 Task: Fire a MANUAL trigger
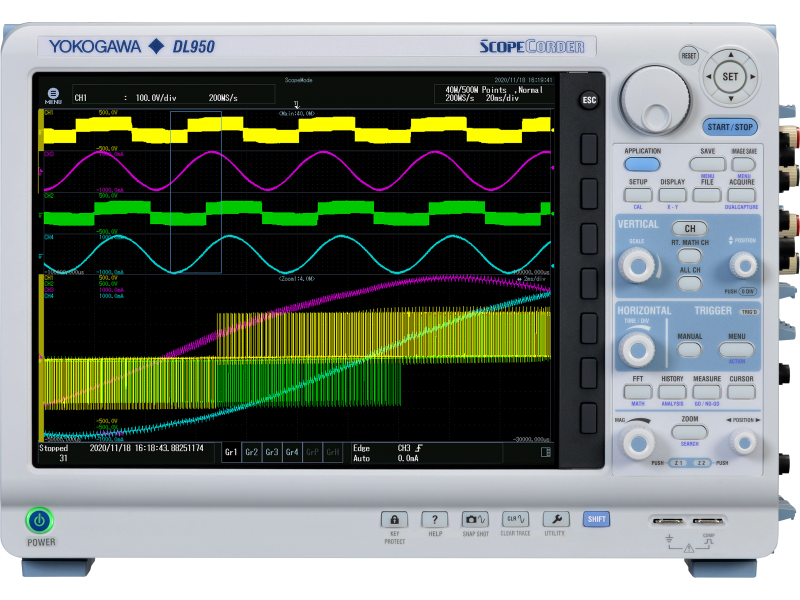[689, 349]
